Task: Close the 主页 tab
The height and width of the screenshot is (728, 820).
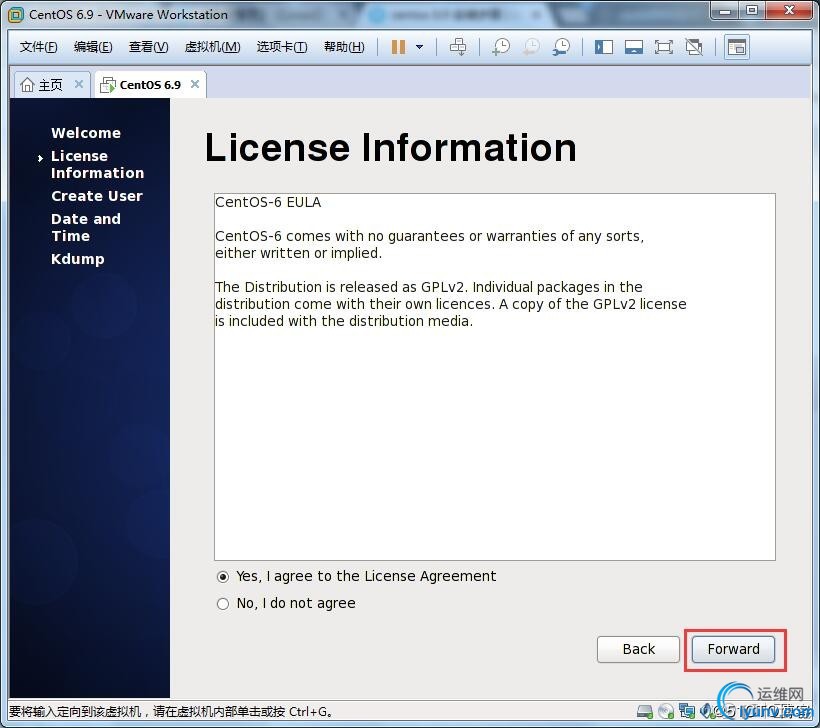Action: coord(79,84)
